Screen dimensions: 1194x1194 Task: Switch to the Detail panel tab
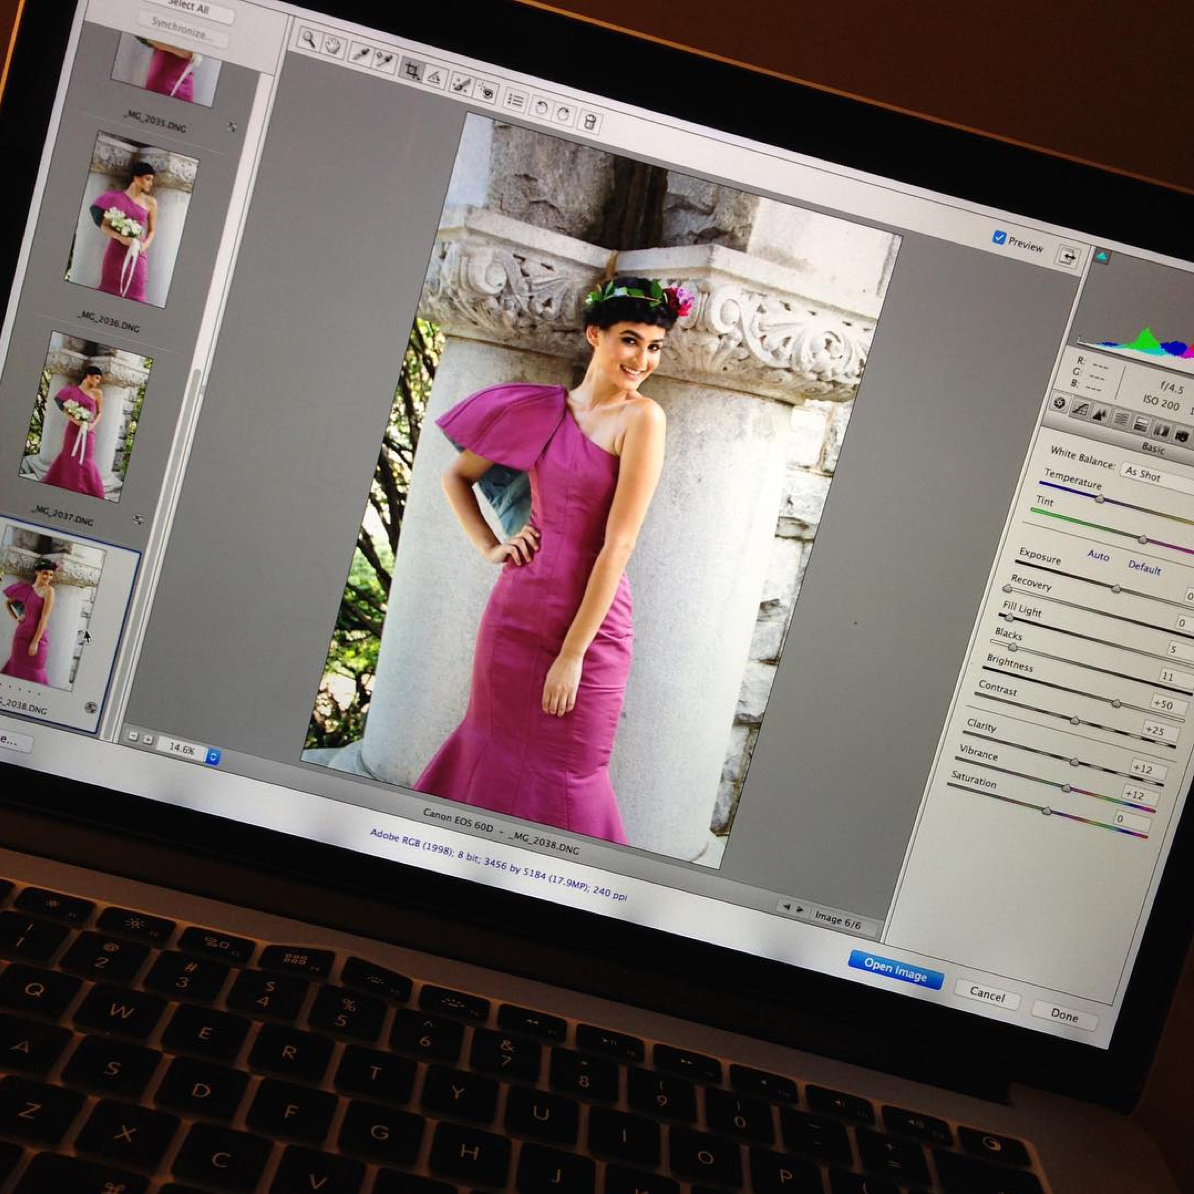[1100, 414]
